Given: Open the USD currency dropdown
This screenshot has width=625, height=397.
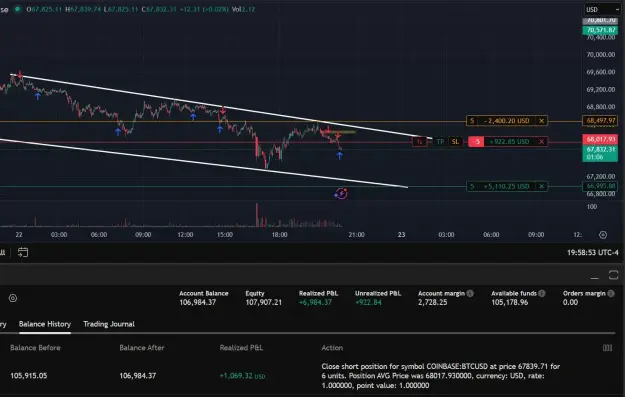Looking at the screenshot, I should [x=601, y=9].
